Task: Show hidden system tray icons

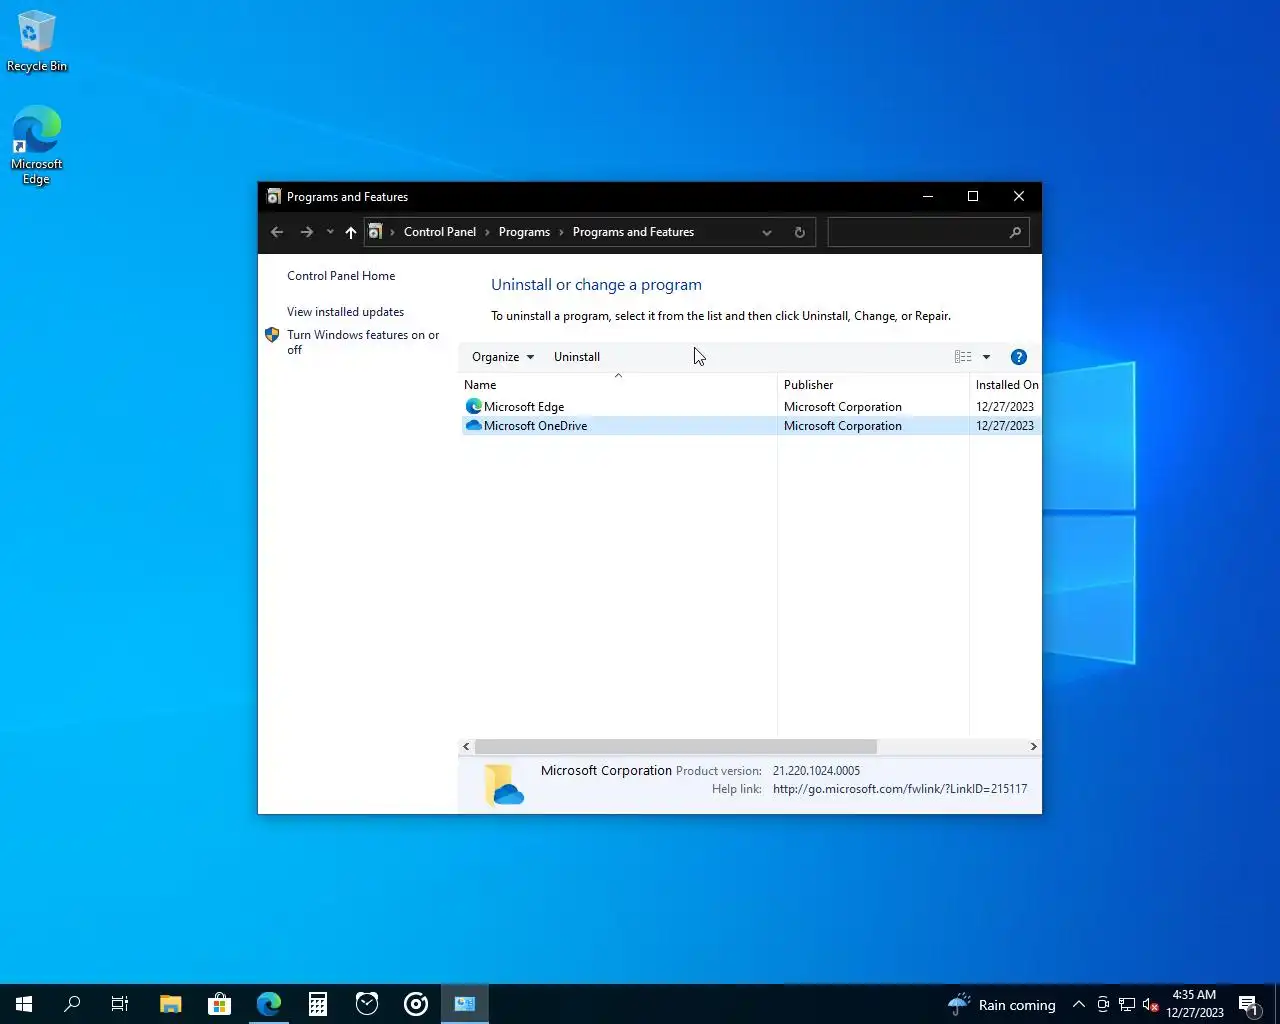Action: pos(1079,1005)
